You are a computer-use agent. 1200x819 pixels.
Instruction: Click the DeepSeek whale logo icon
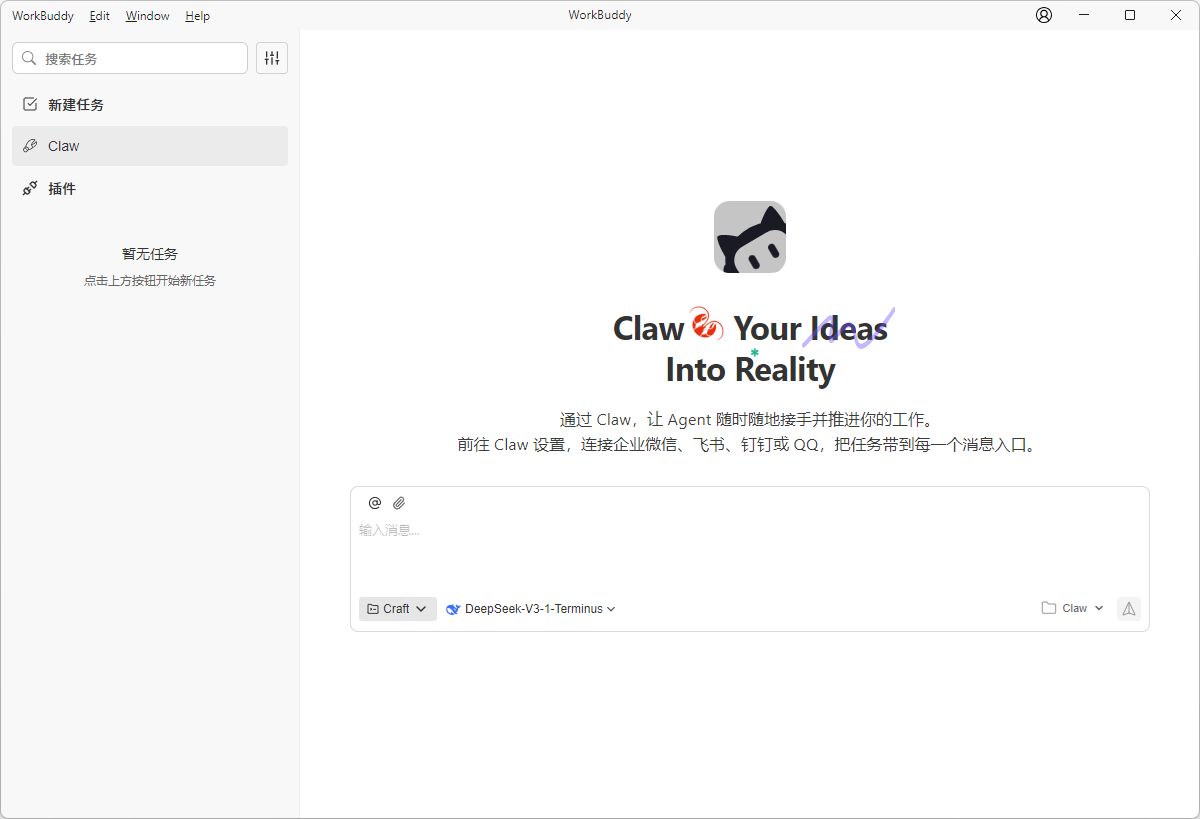(453, 609)
